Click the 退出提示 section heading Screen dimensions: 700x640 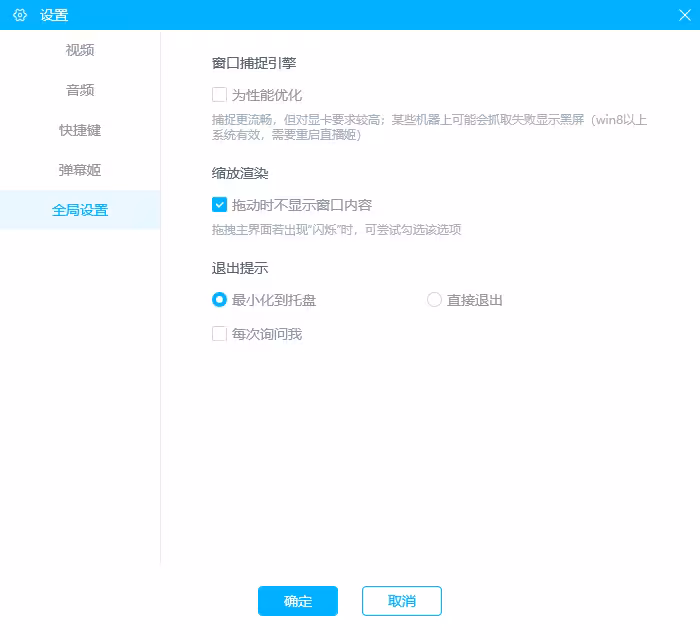[240, 268]
